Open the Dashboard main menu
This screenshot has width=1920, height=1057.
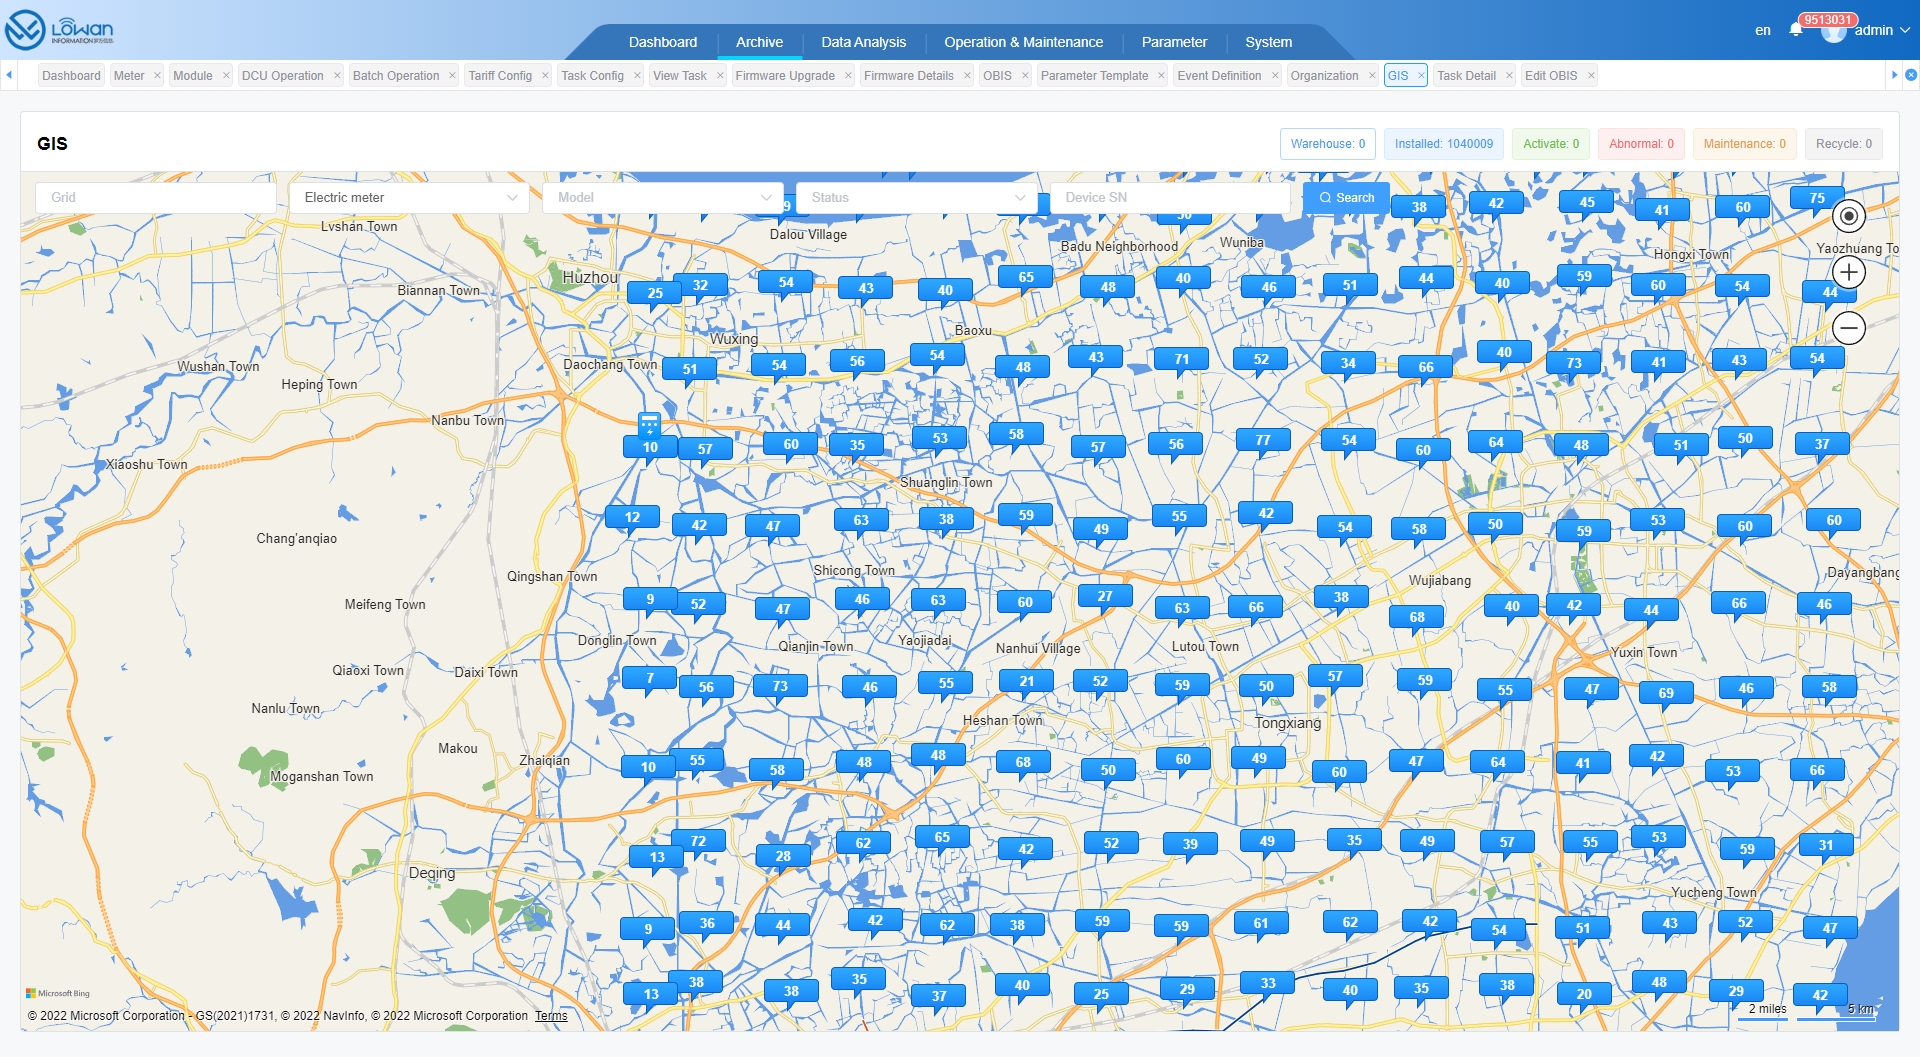pyautogui.click(x=663, y=42)
